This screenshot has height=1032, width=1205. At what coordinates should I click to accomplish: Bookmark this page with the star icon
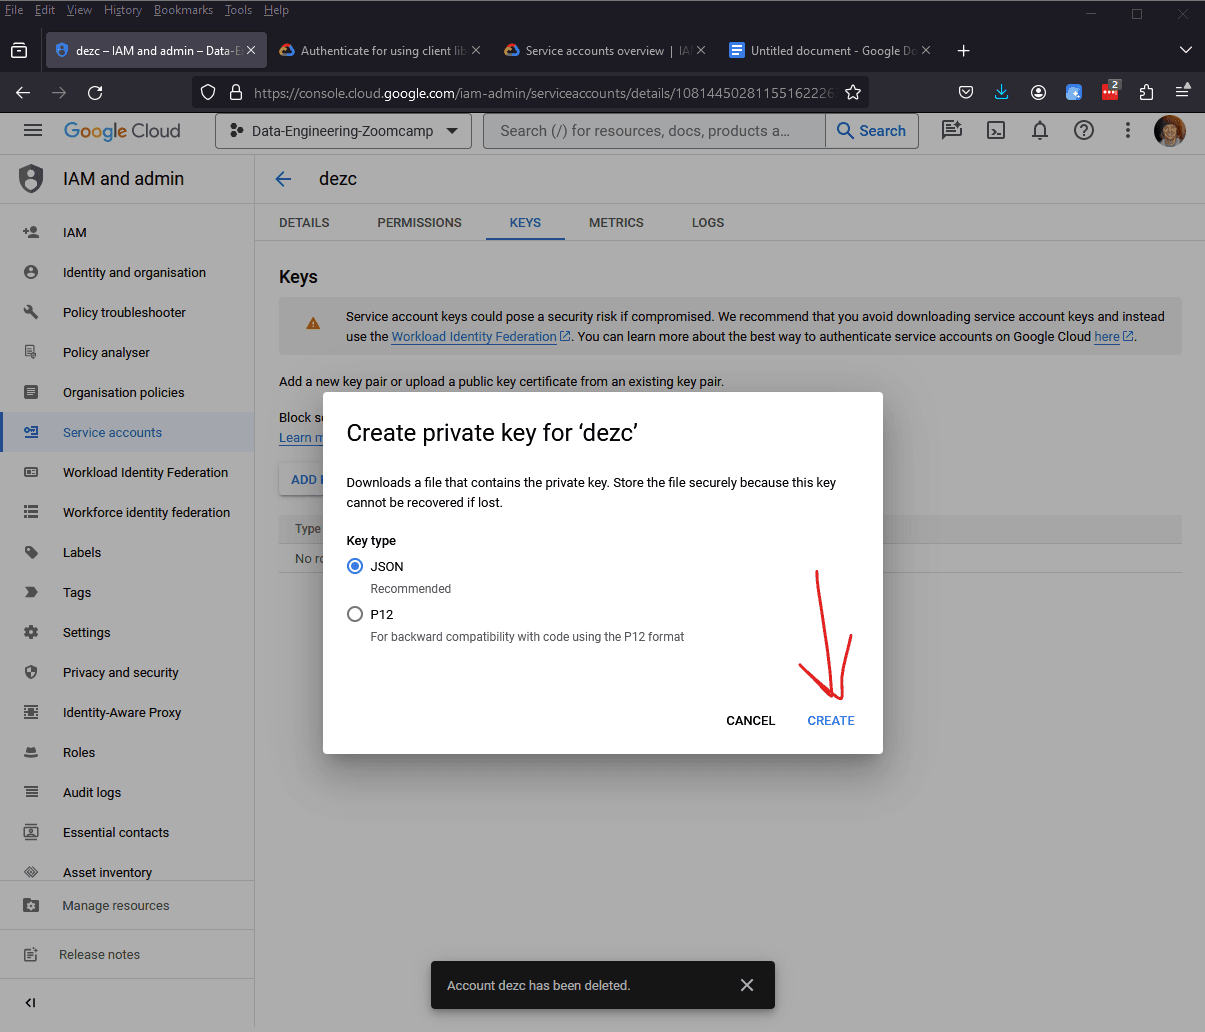click(853, 92)
